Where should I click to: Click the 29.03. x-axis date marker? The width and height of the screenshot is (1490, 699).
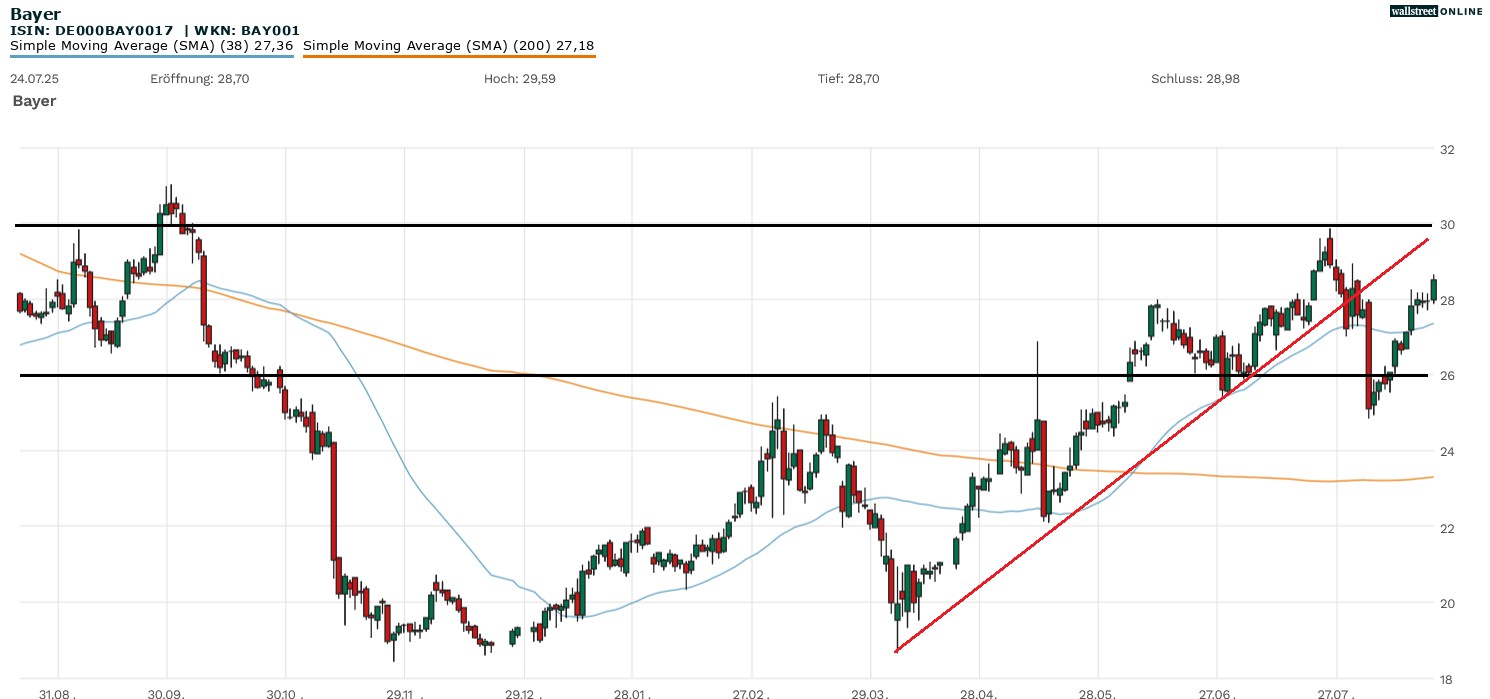[x=871, y=692]
